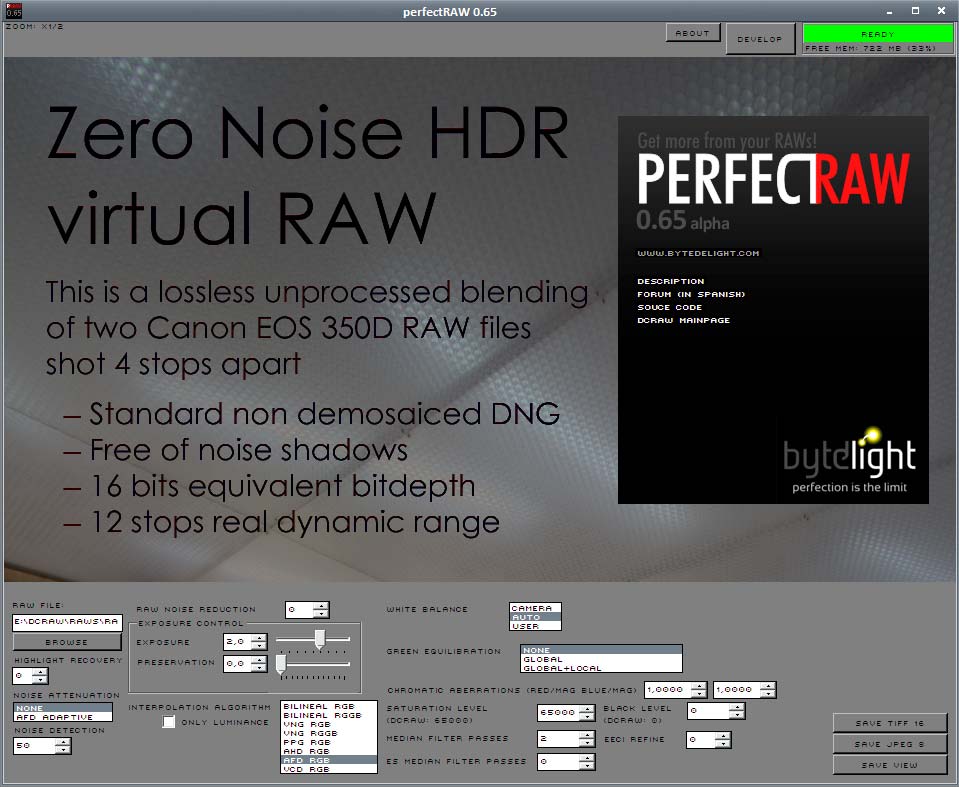The width and height of the screenshot is (959, 787).
Task: Decrease Saturation Level with down arrow
Action: [x=587, y=717]
